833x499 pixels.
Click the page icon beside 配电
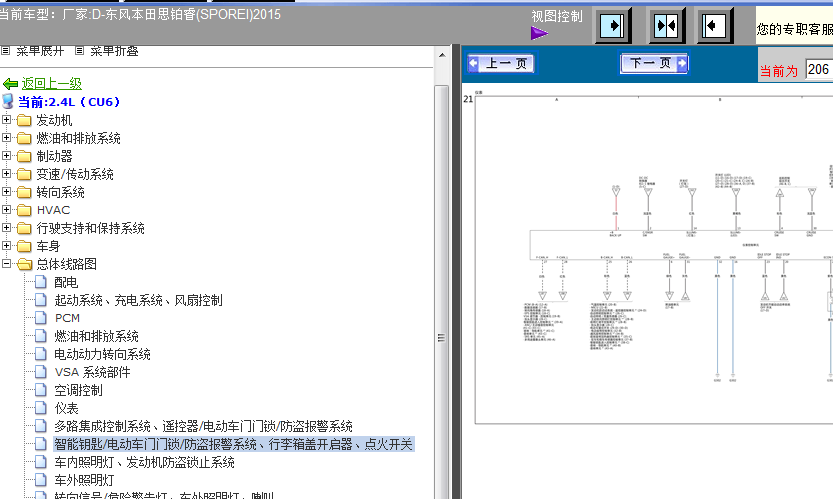[x=40, y=282]
